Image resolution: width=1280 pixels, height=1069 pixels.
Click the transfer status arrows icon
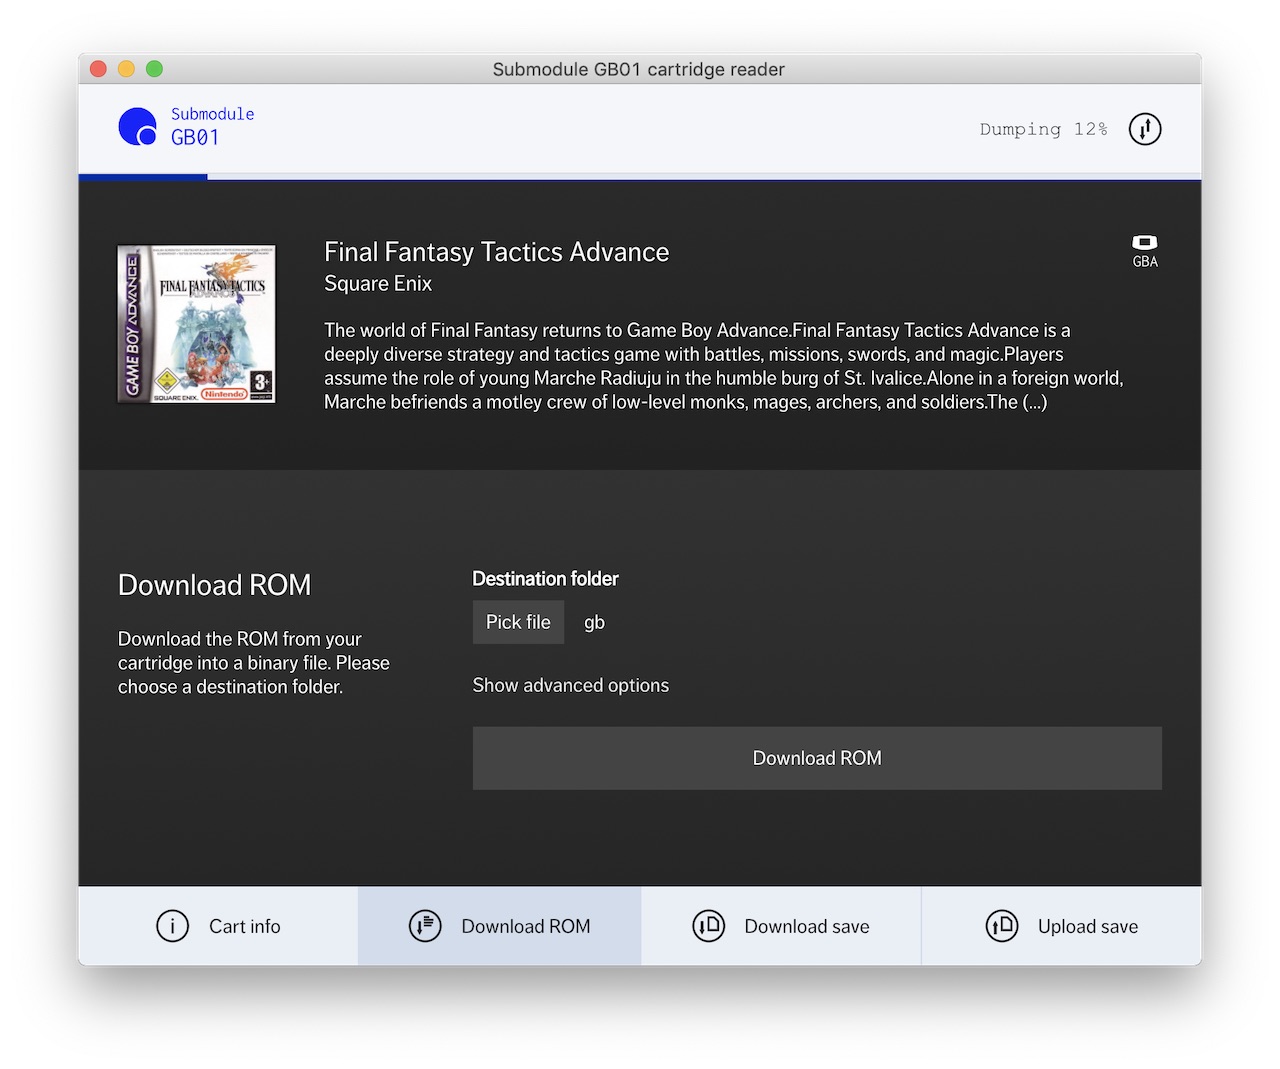(1145, 129)
